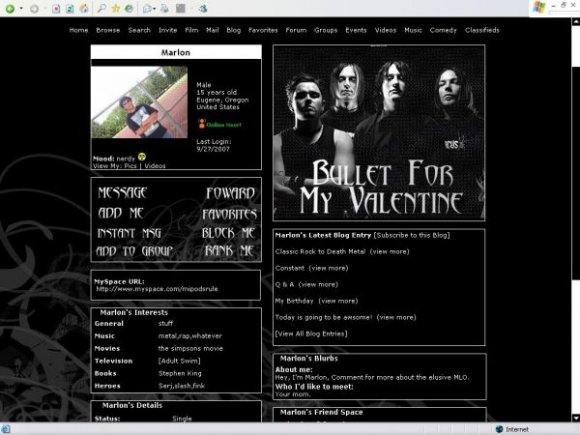
Task: Refresh the page using the Refresh icon
Action: click(x=70, y=9)
